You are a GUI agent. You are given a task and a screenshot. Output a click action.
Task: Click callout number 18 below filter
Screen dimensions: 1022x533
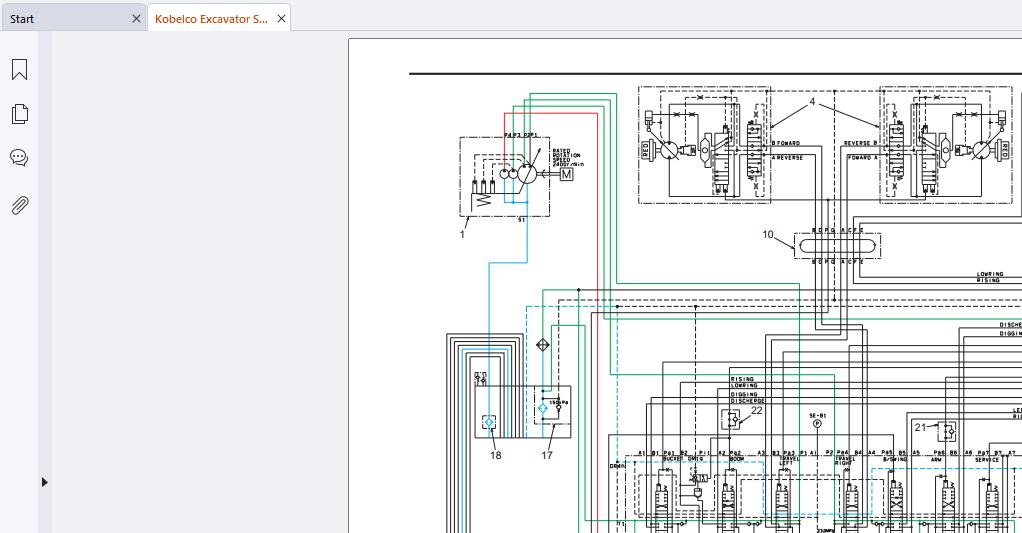point(495,455)
